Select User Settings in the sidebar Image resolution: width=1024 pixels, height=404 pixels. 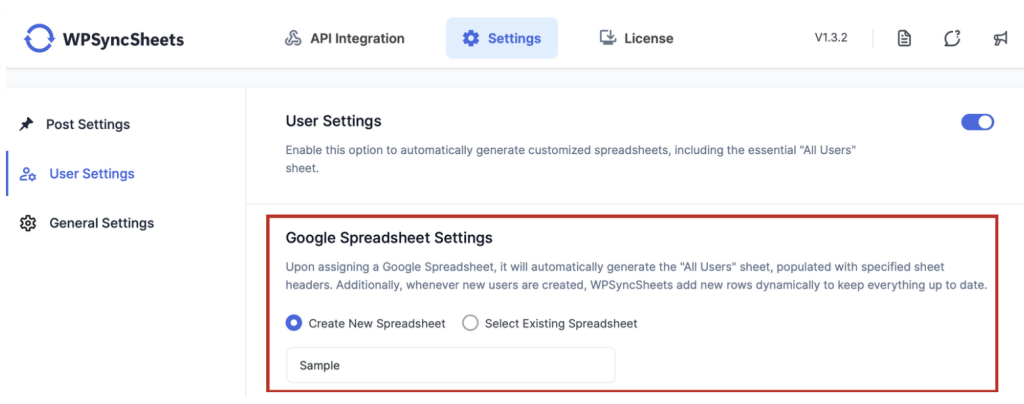click(77, 174)
